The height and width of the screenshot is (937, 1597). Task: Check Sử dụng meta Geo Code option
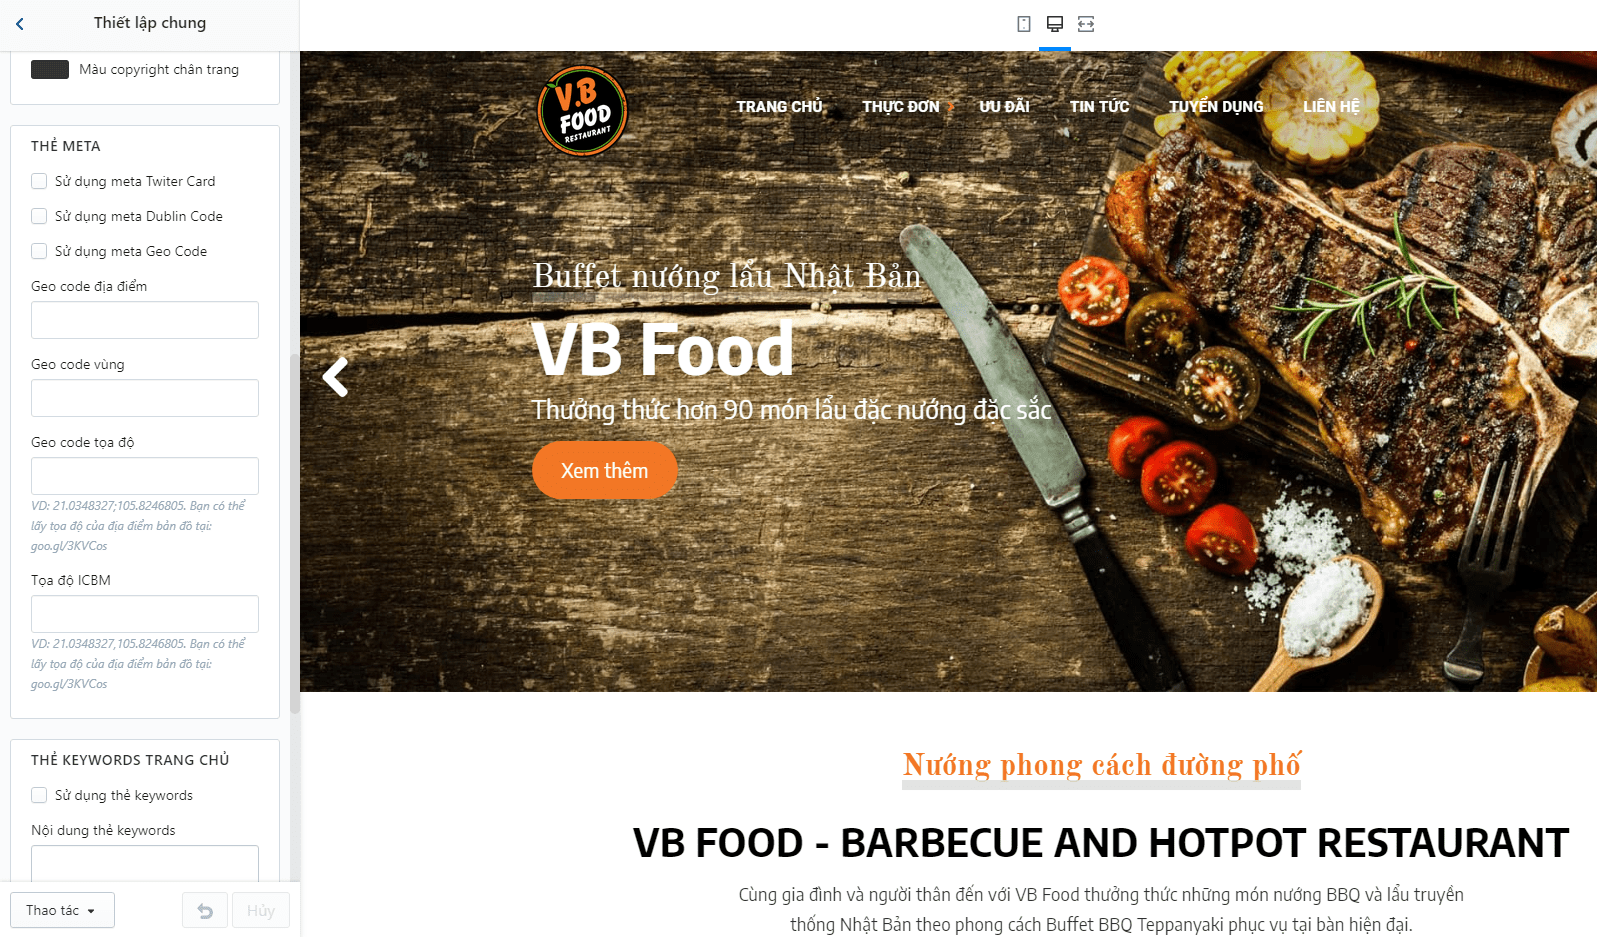point(39,251)
